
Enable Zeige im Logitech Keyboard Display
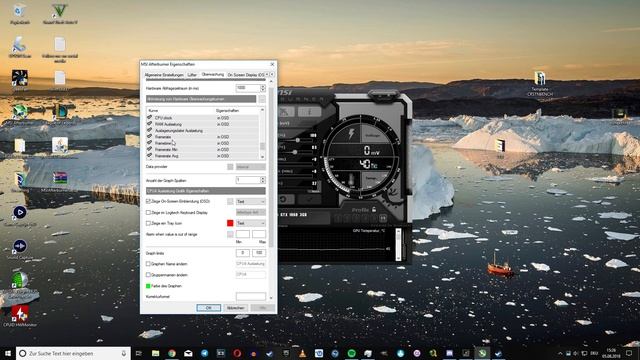coord(148,212)
